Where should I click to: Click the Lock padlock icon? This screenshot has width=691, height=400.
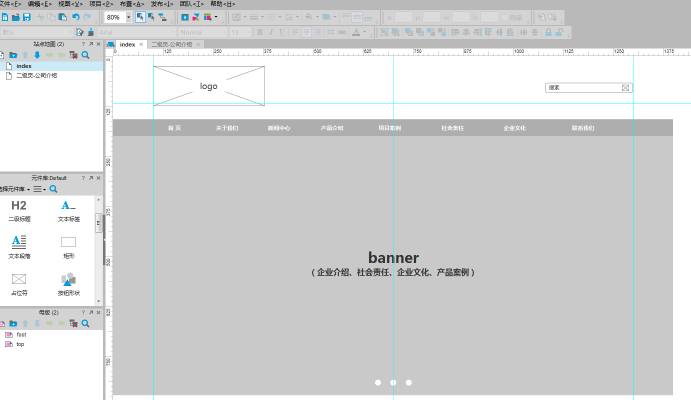click(x=548, y=32)
